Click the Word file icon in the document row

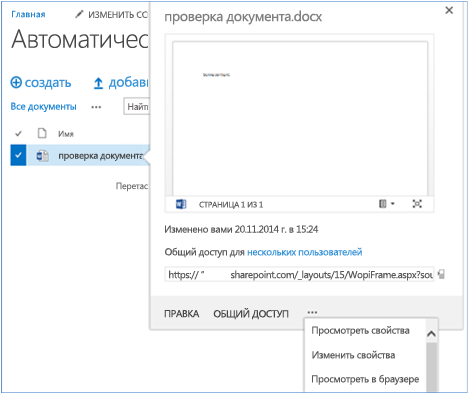[42, 156]
